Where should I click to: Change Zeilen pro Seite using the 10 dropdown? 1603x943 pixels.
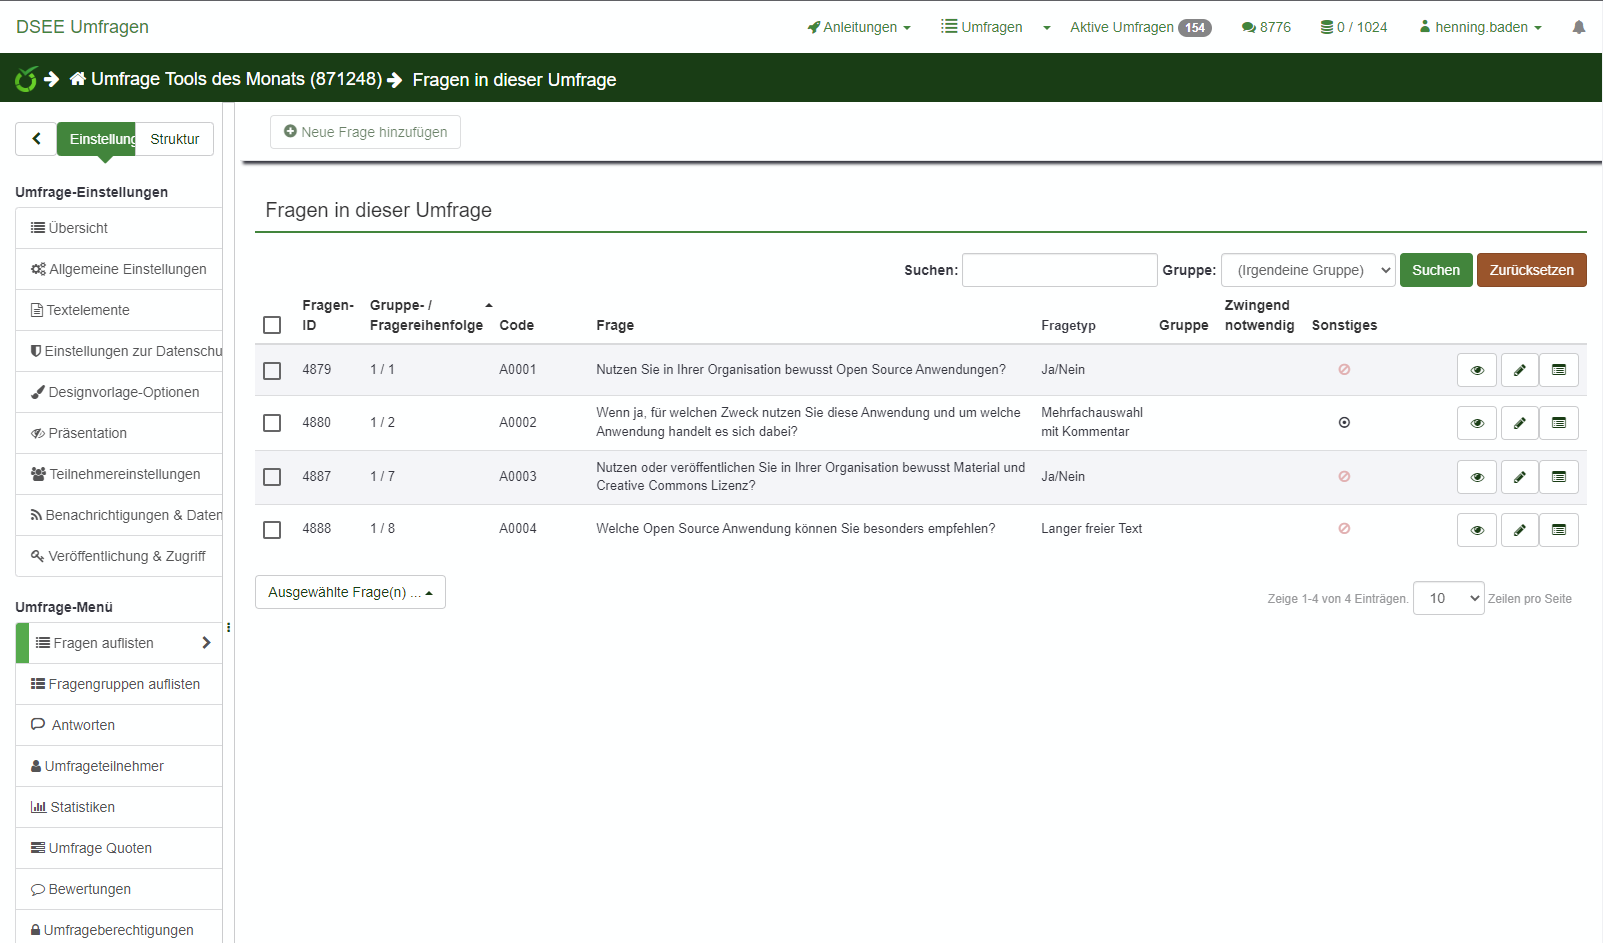click(x=1448, y=597)
